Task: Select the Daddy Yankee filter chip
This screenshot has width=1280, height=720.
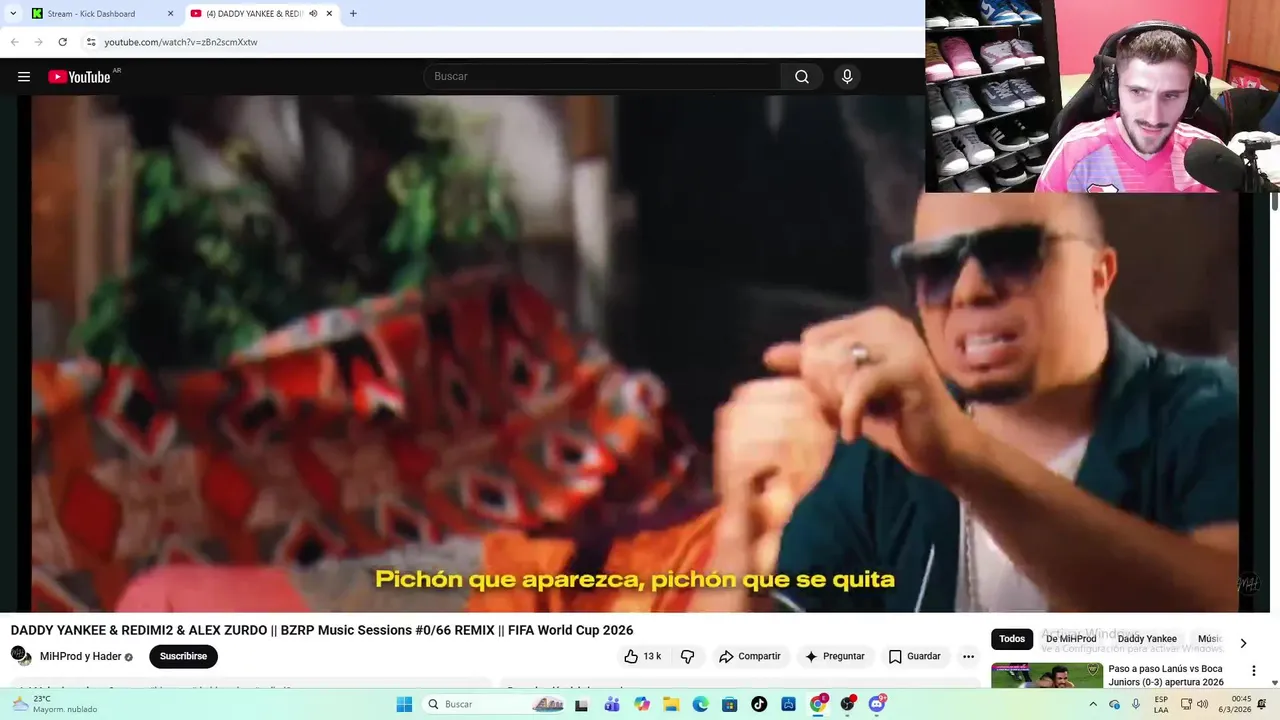Action: pyautogui.click(x=1147, y=639)
